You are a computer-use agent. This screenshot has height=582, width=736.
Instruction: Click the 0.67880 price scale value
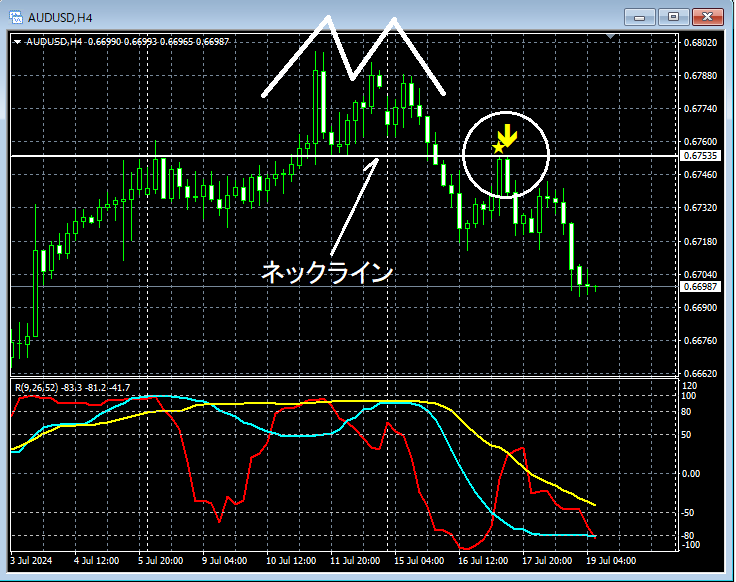pos(700,76)
